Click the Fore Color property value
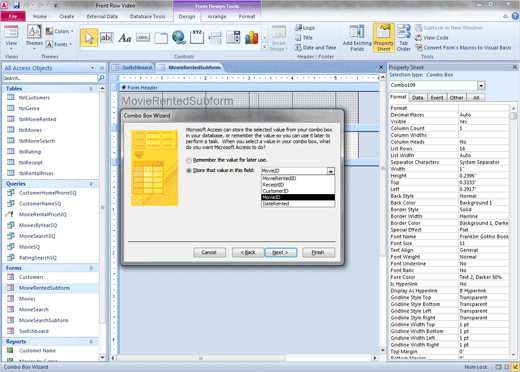Viewport: 520px width, 372px height. pyautogui.click(x=484, y=277)
